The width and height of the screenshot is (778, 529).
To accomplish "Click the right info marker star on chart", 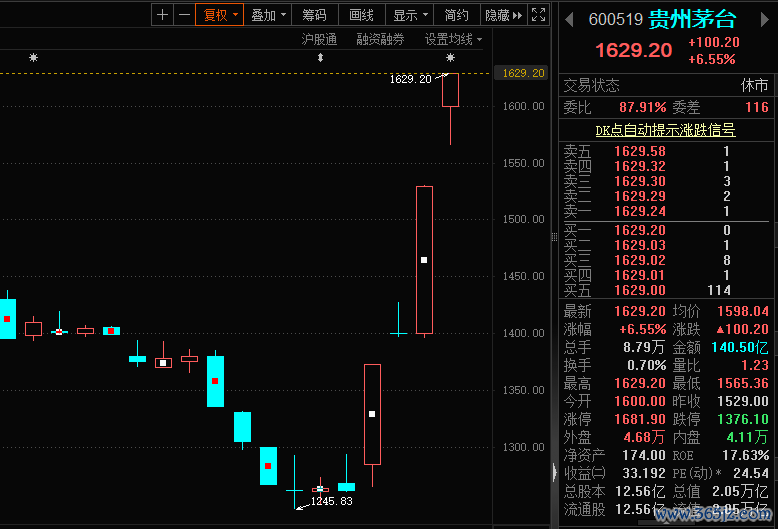I will coord(450,58).
